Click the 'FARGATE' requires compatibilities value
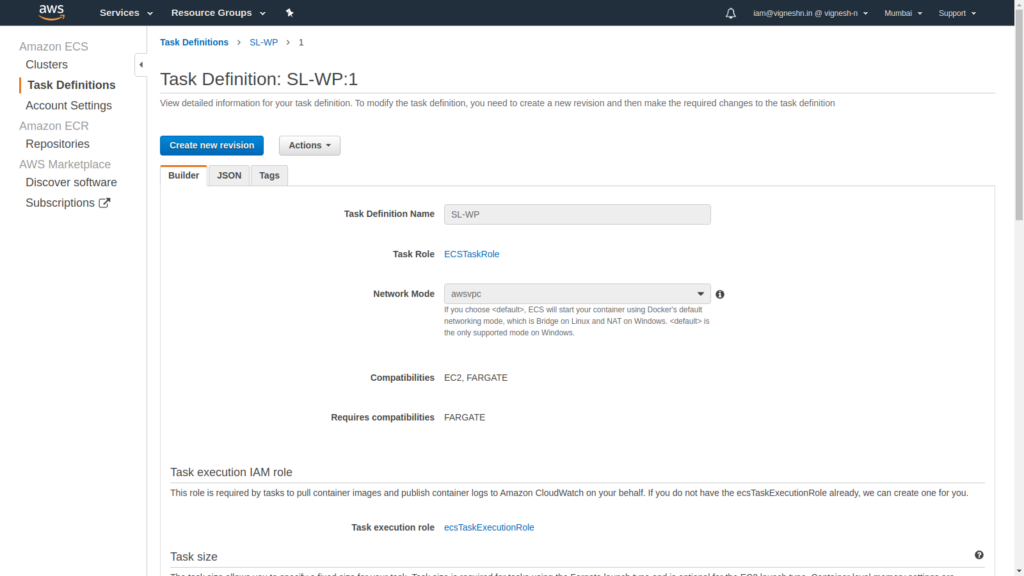The width and height of the screenshot is (1024, 576). (x=464, y=417)
